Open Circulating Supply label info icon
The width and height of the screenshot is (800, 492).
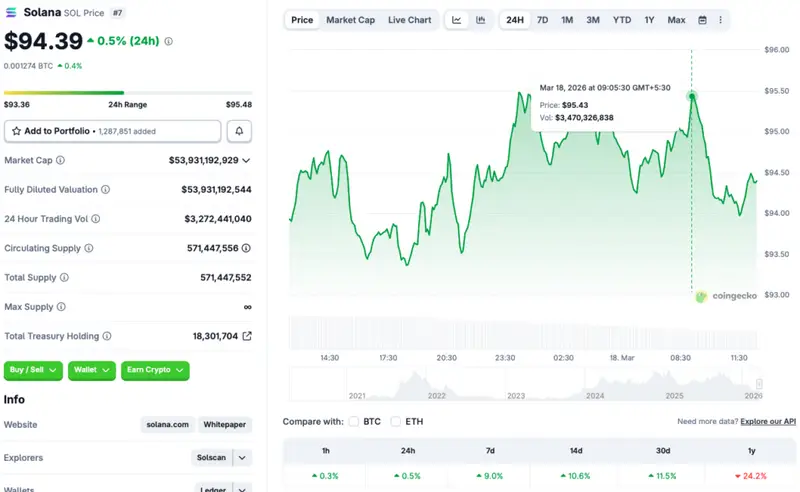tap(89, 248)
